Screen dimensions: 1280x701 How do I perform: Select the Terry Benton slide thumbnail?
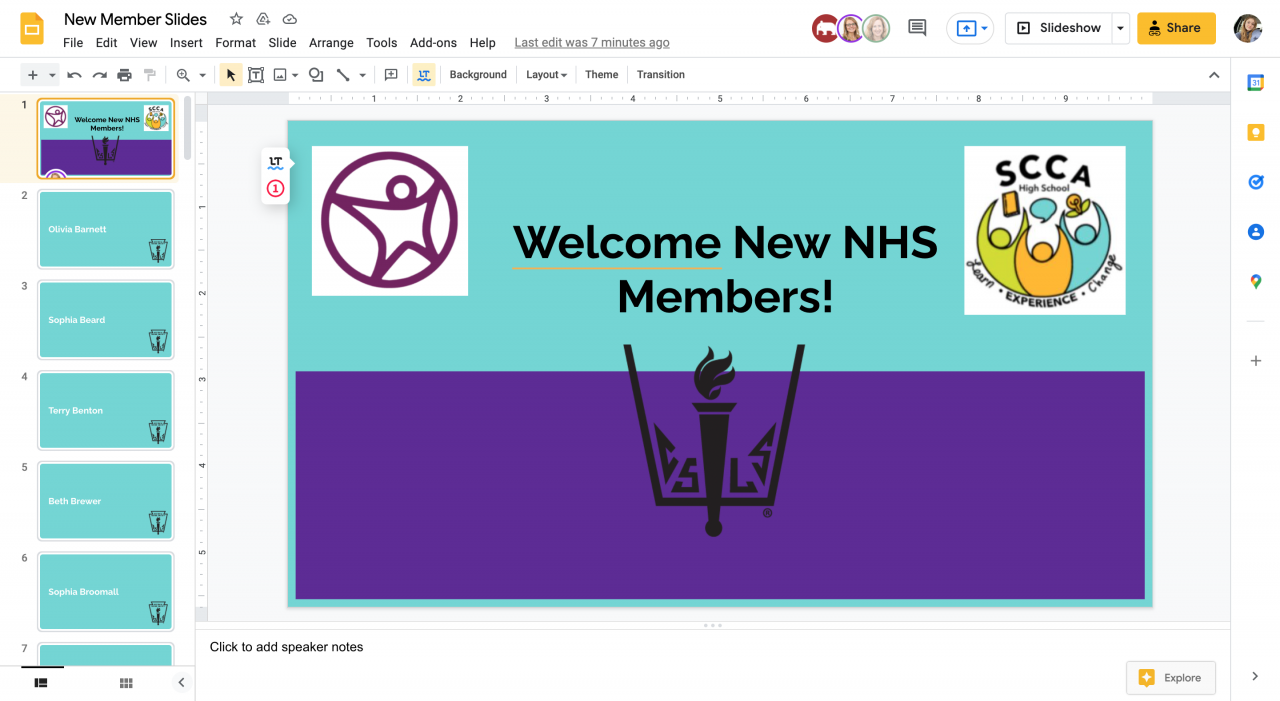coord(106,410)
